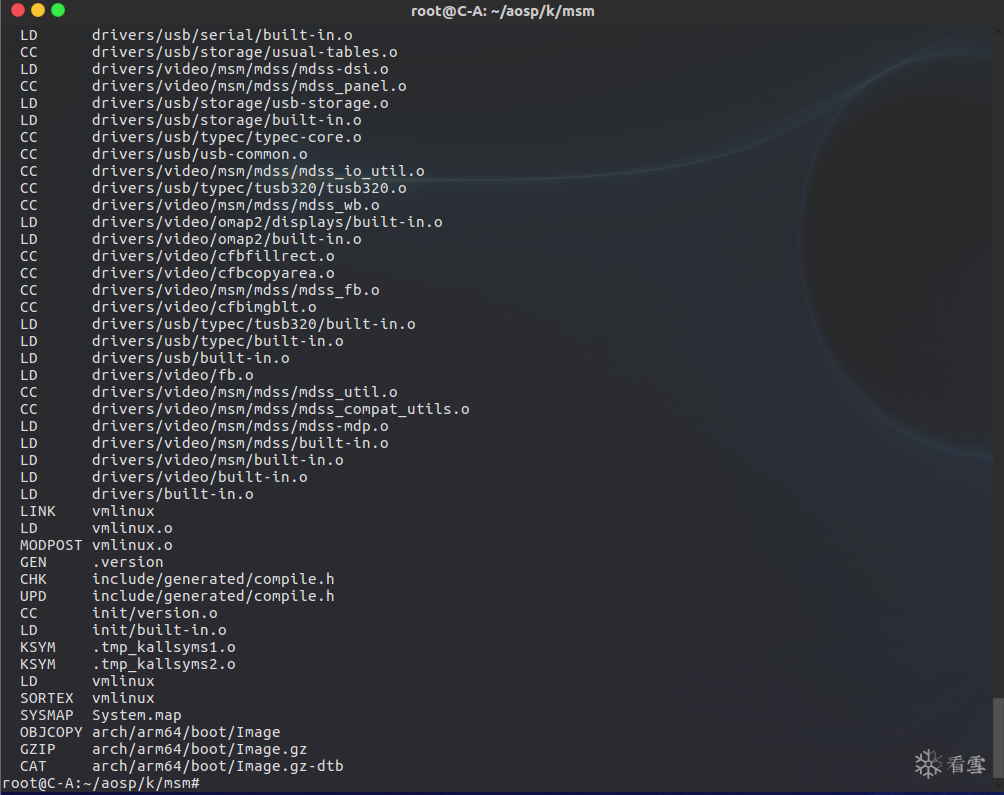The height and width of the screenshot is (795, 1004).
Task: Click the drivers/video/fb.o text
Action: (173, 375)
